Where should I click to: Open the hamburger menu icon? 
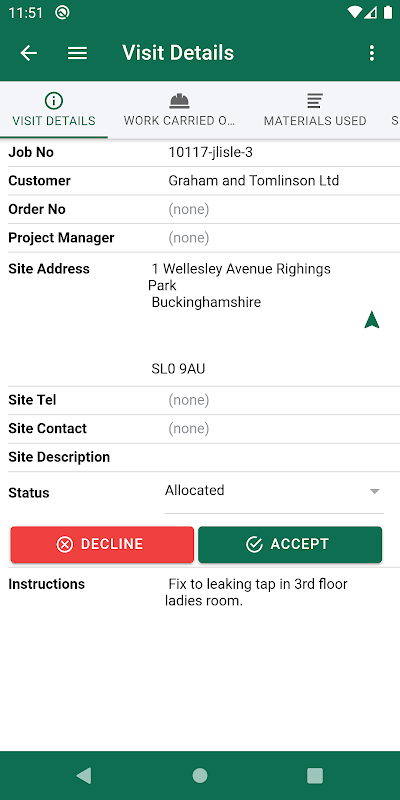click(x=78, y=53)
